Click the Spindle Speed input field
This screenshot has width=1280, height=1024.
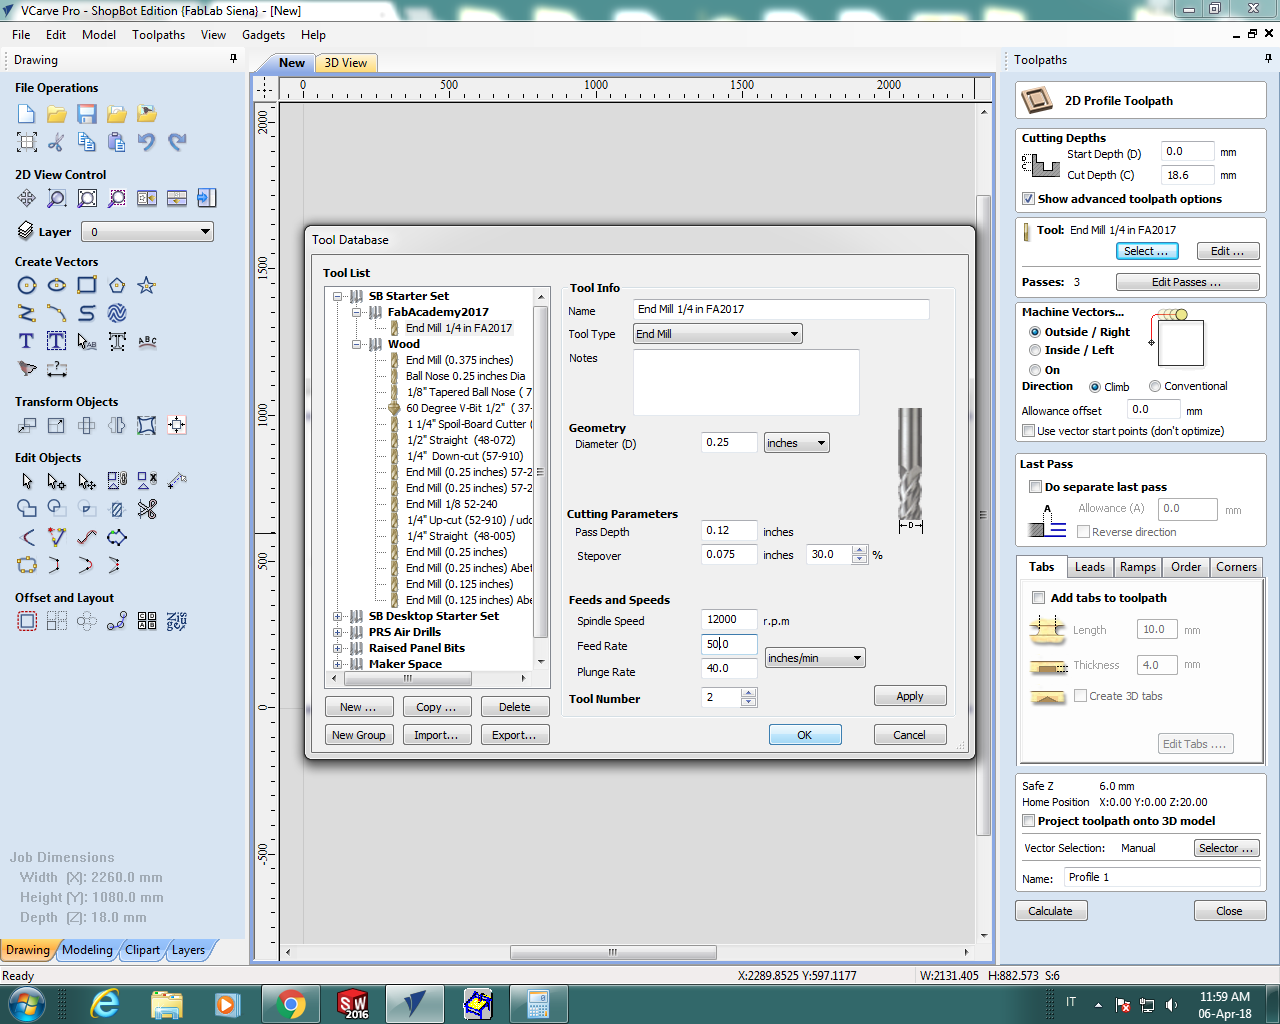click(x=729, y=620)
